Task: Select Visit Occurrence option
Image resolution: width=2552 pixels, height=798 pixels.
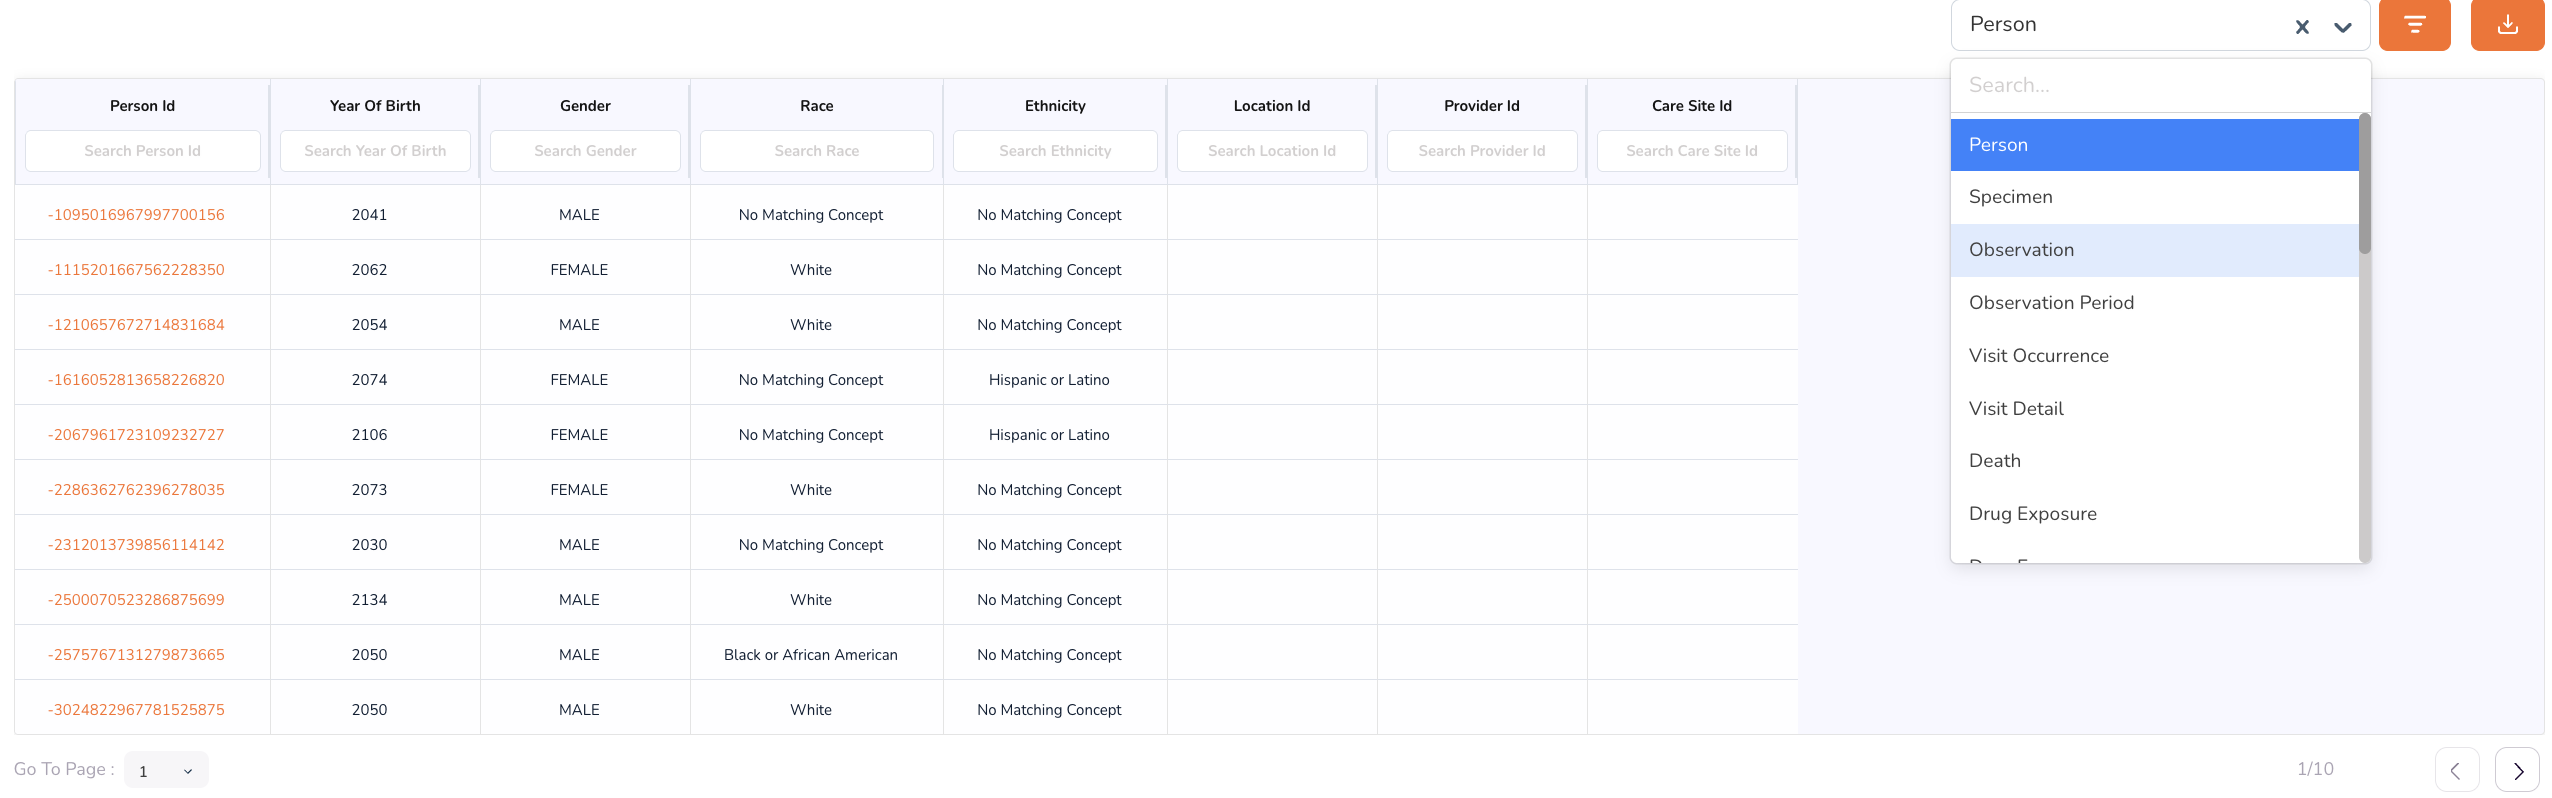Action: (2155, 356)
